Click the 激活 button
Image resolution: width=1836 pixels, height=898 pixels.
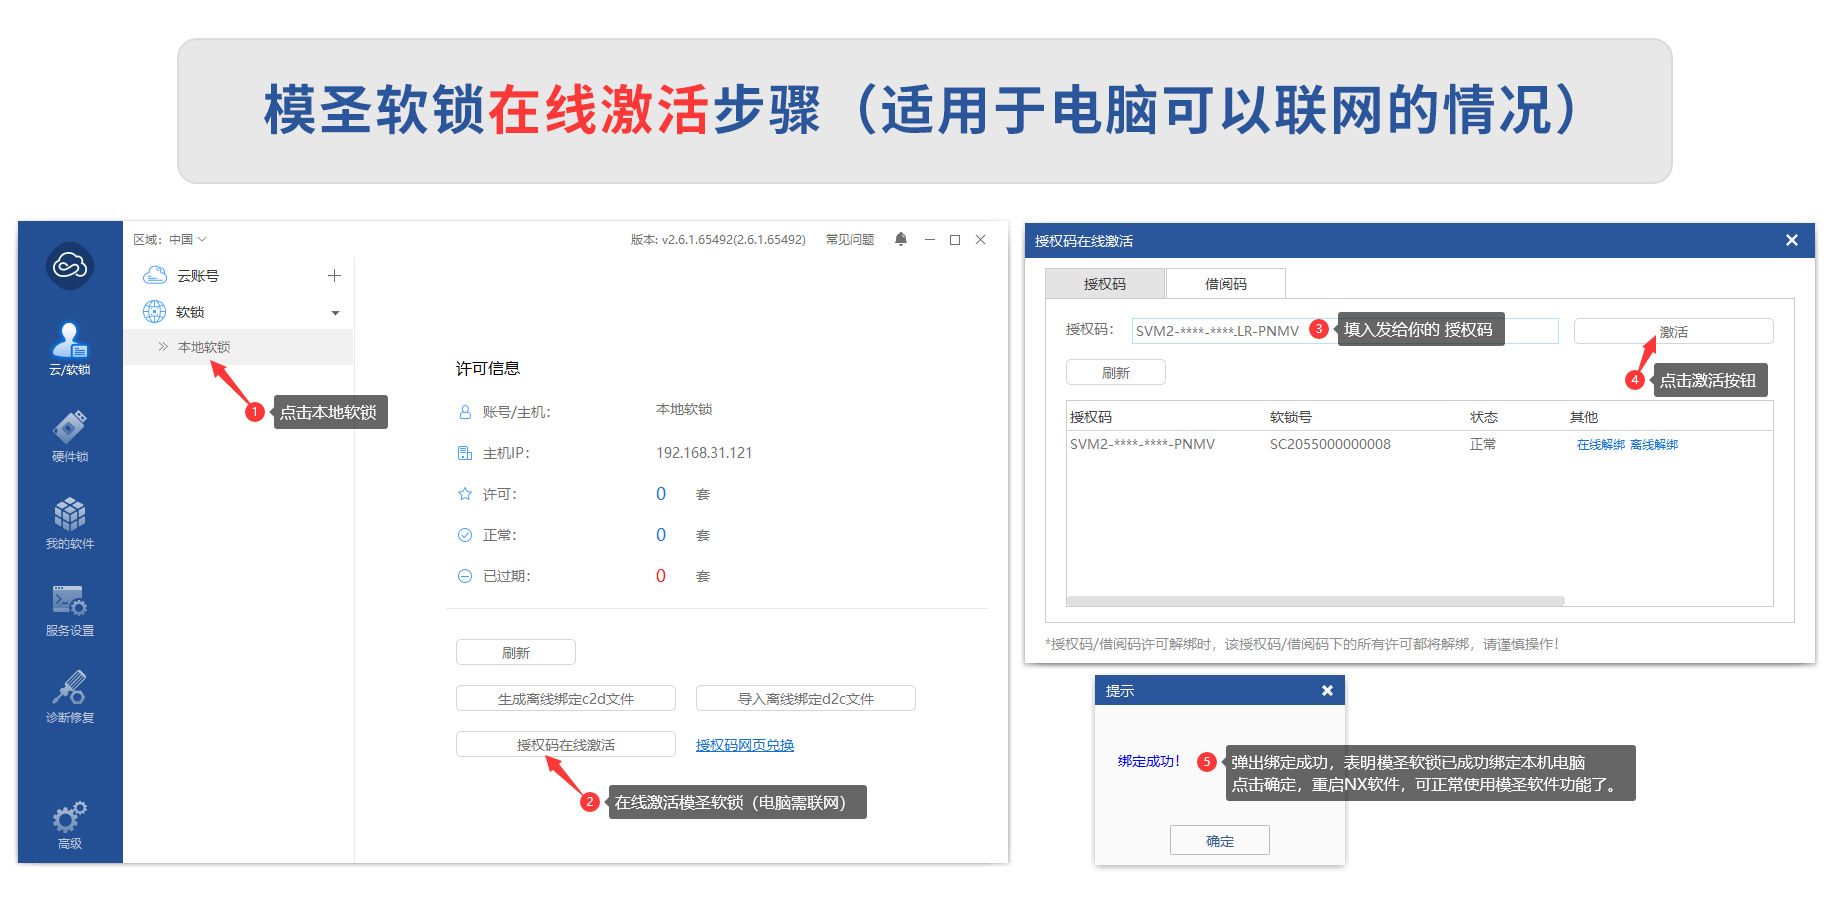click(1673, 332)
